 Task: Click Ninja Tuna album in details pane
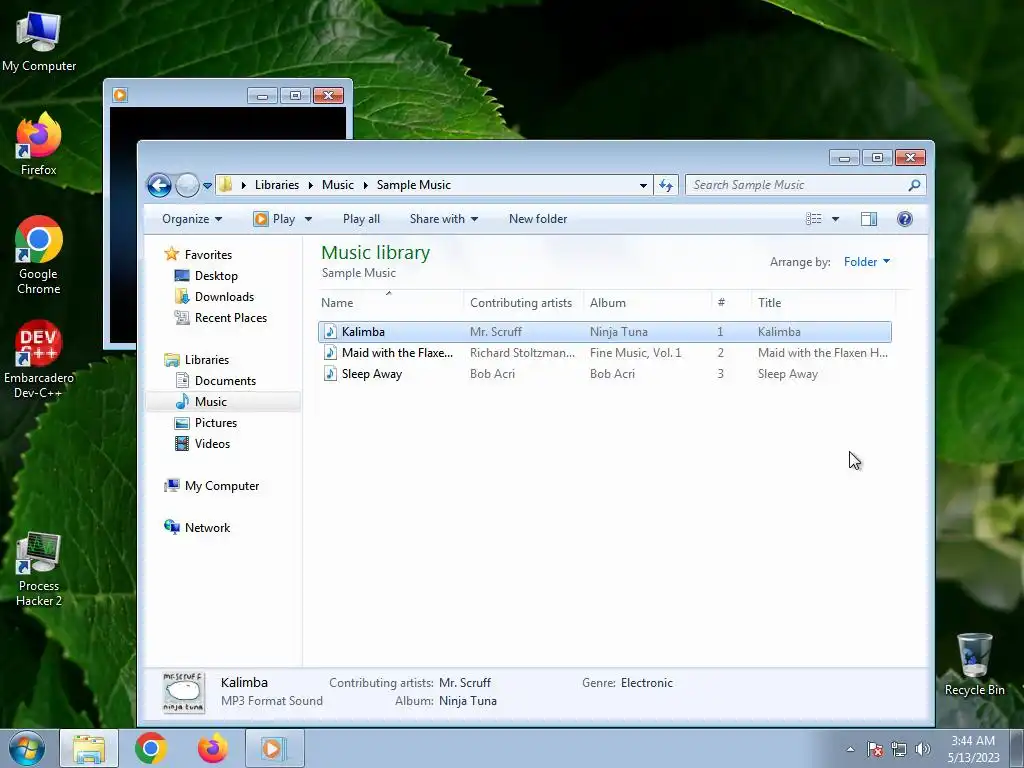pos(468,701)
